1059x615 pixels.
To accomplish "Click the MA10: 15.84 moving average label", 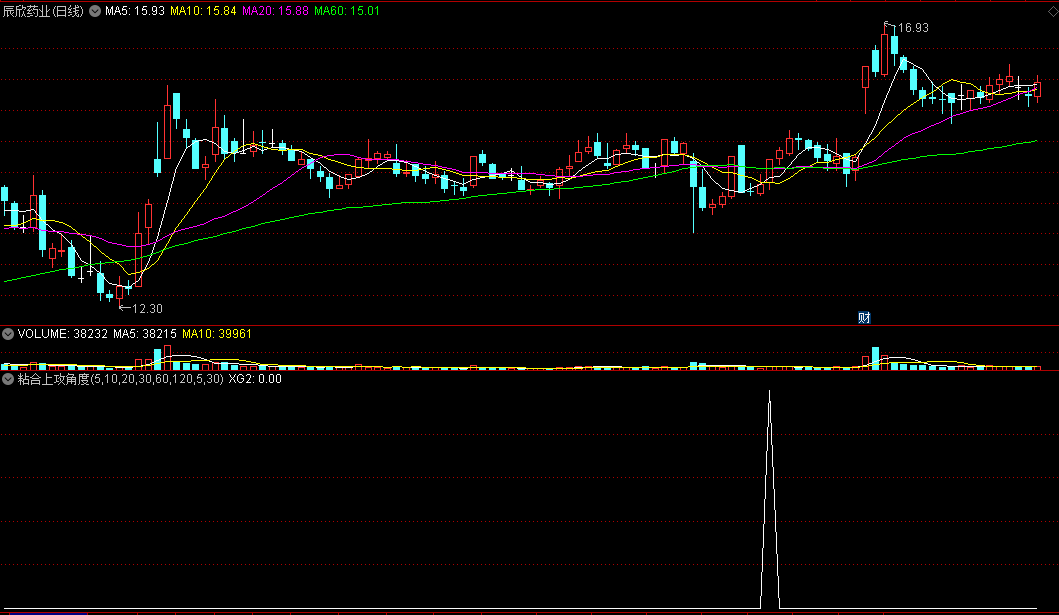I will (x=203, y=11).
